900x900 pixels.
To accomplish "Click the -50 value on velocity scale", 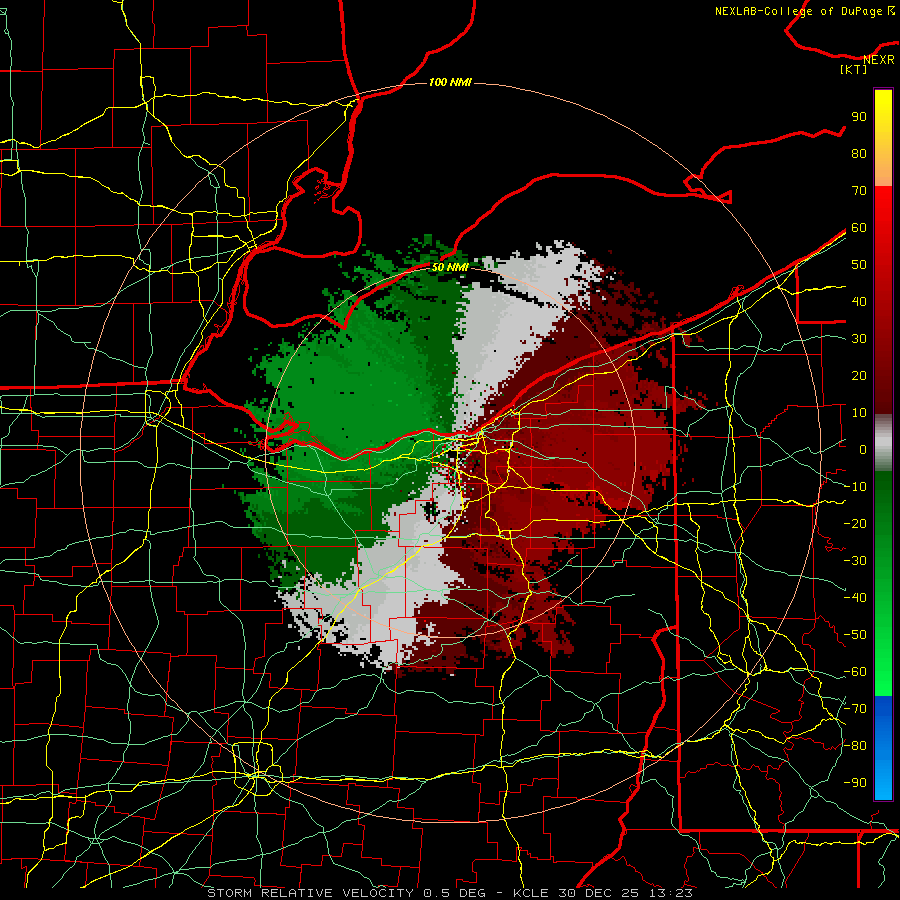I will pyautogui.click(x=855, y=635).
